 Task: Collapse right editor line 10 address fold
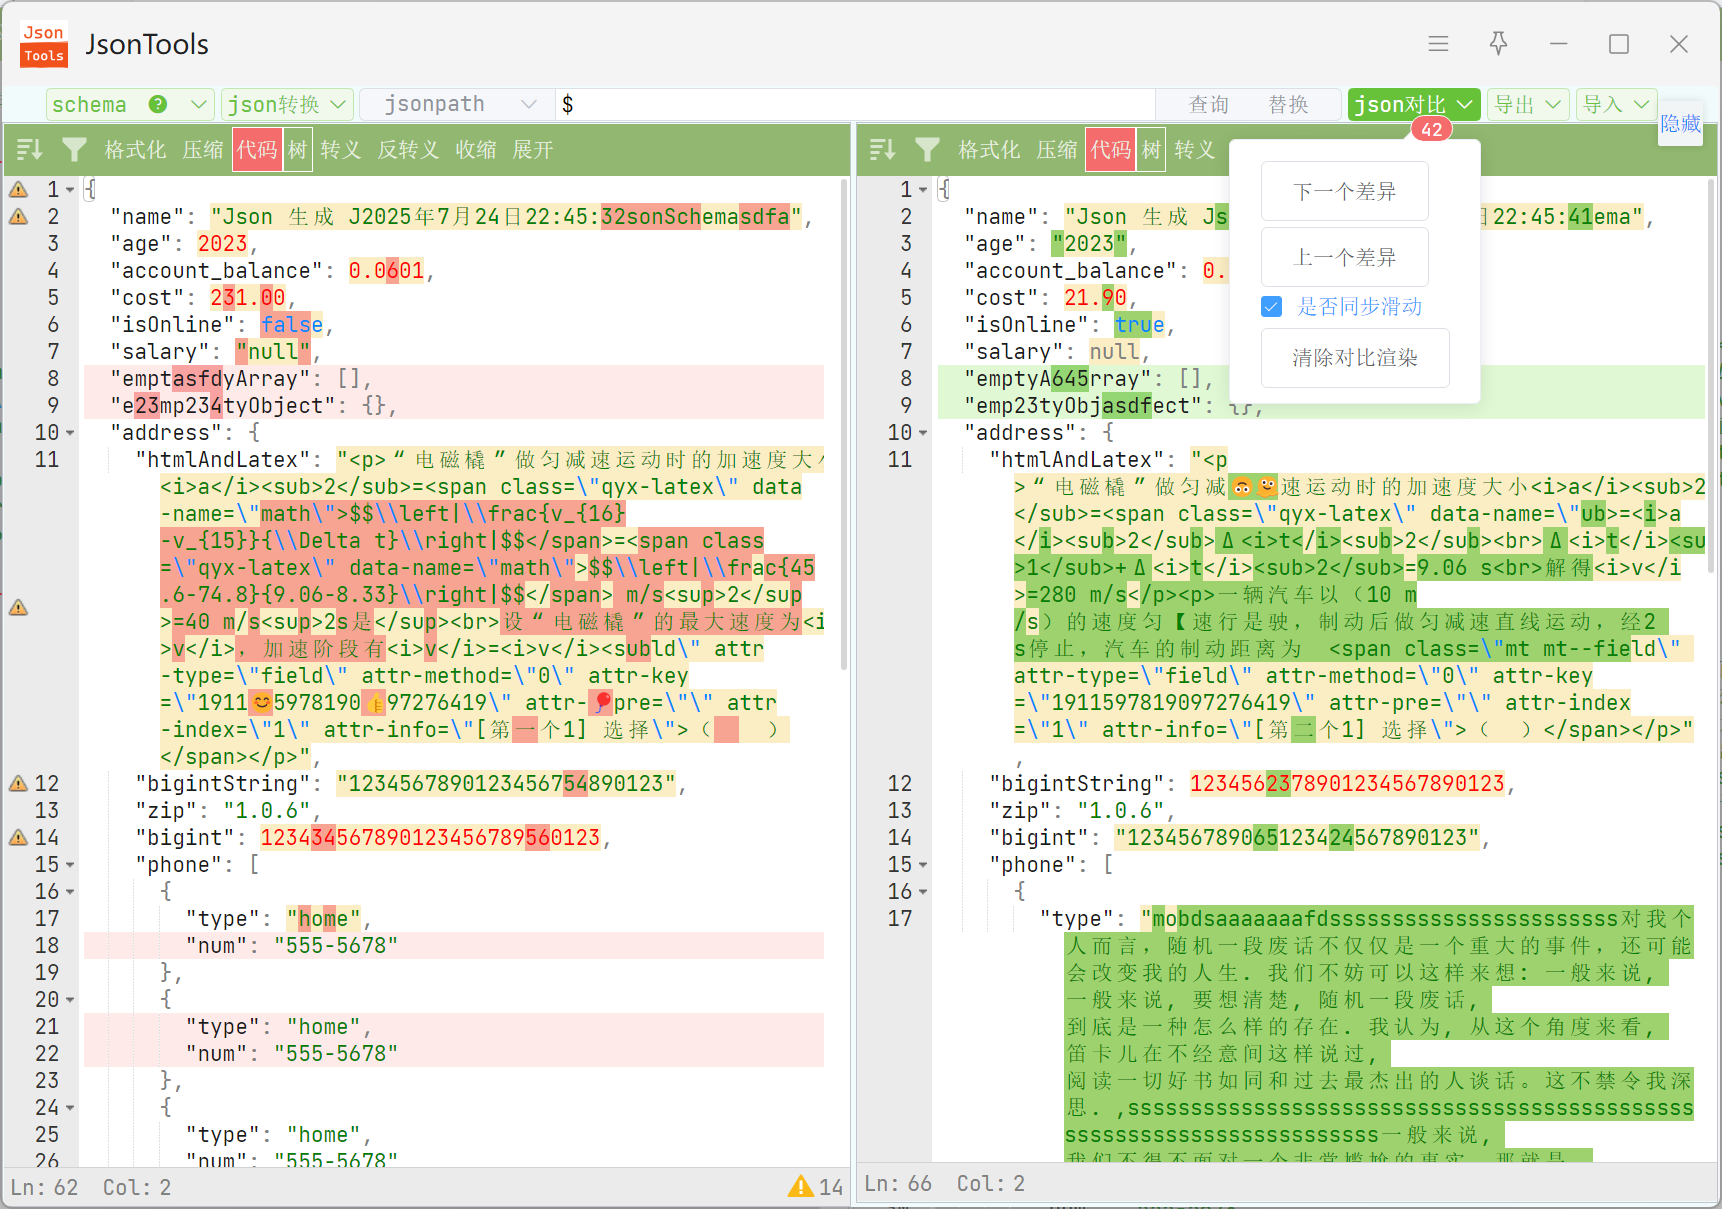[923, 433]
